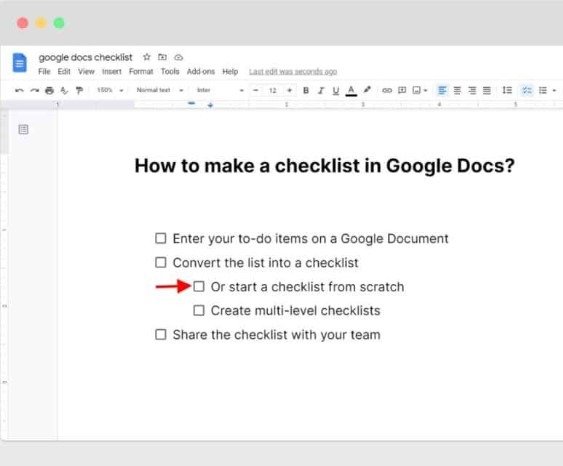Check 'Share the checklist with your team' box
563x466 pixels.
point(160,335)
